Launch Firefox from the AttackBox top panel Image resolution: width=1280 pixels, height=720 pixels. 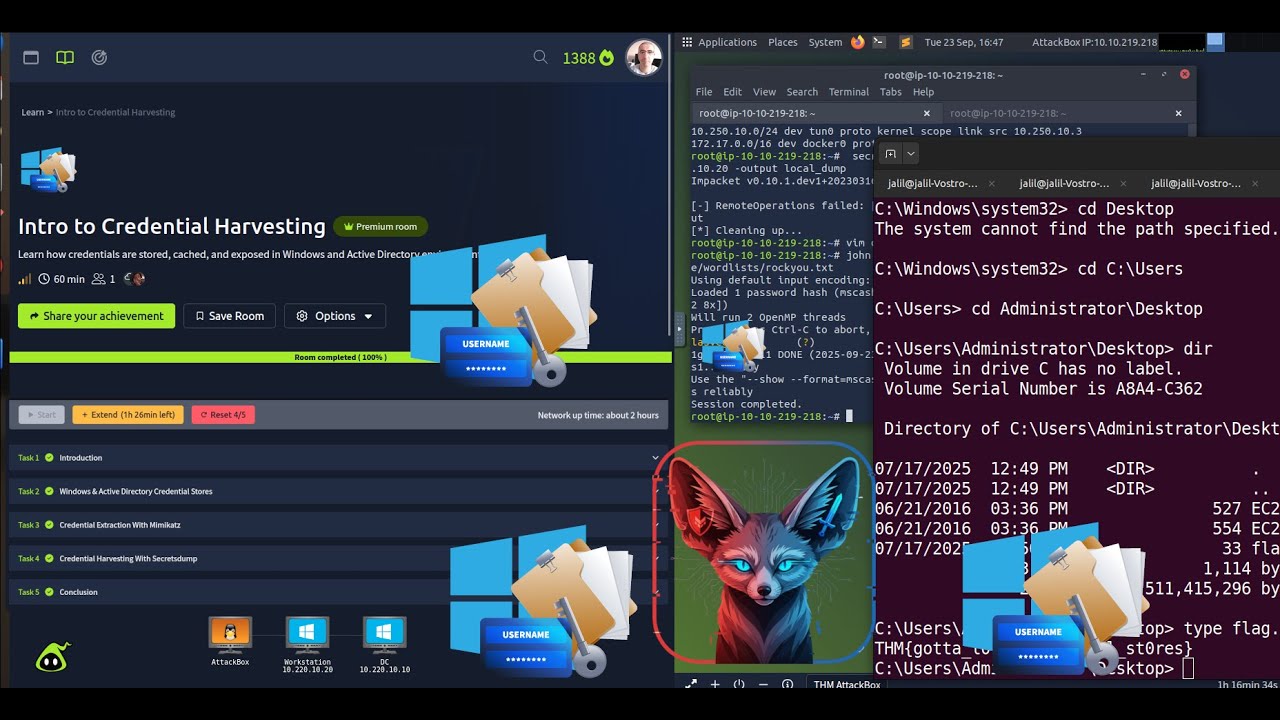(x=858, y=42)
